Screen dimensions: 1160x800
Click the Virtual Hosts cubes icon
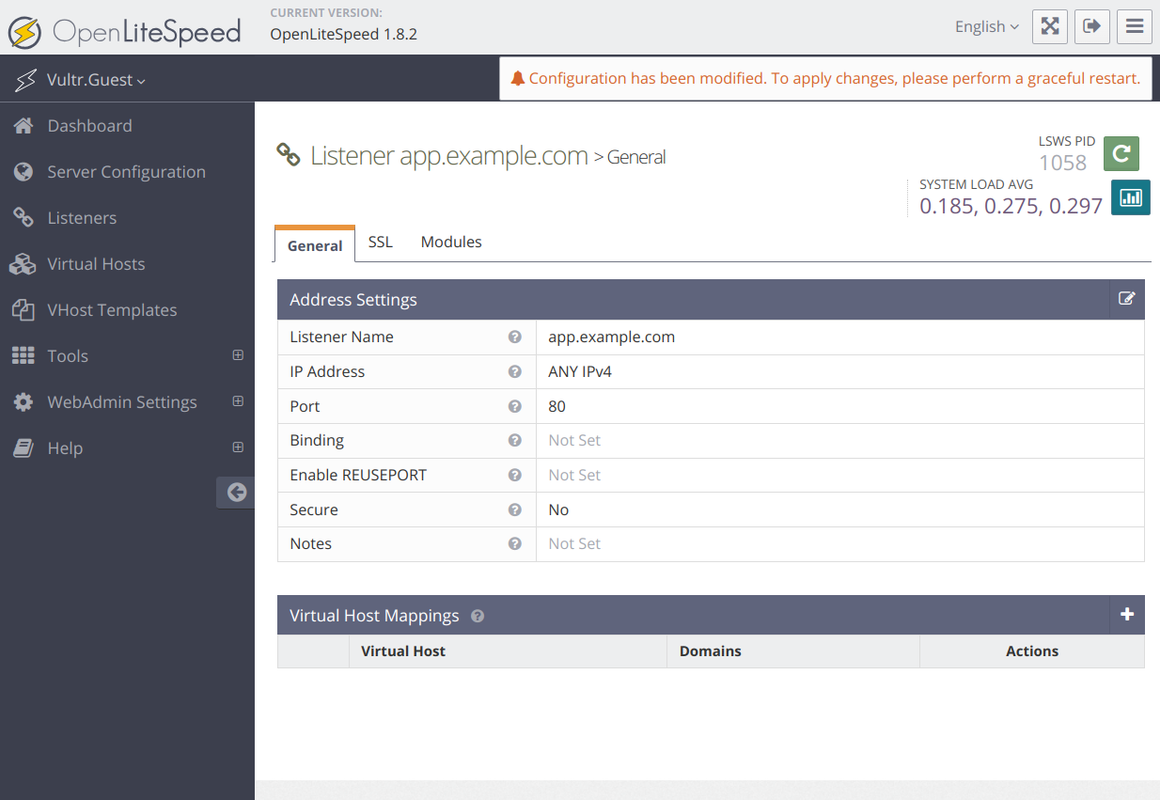pos(22,264)
